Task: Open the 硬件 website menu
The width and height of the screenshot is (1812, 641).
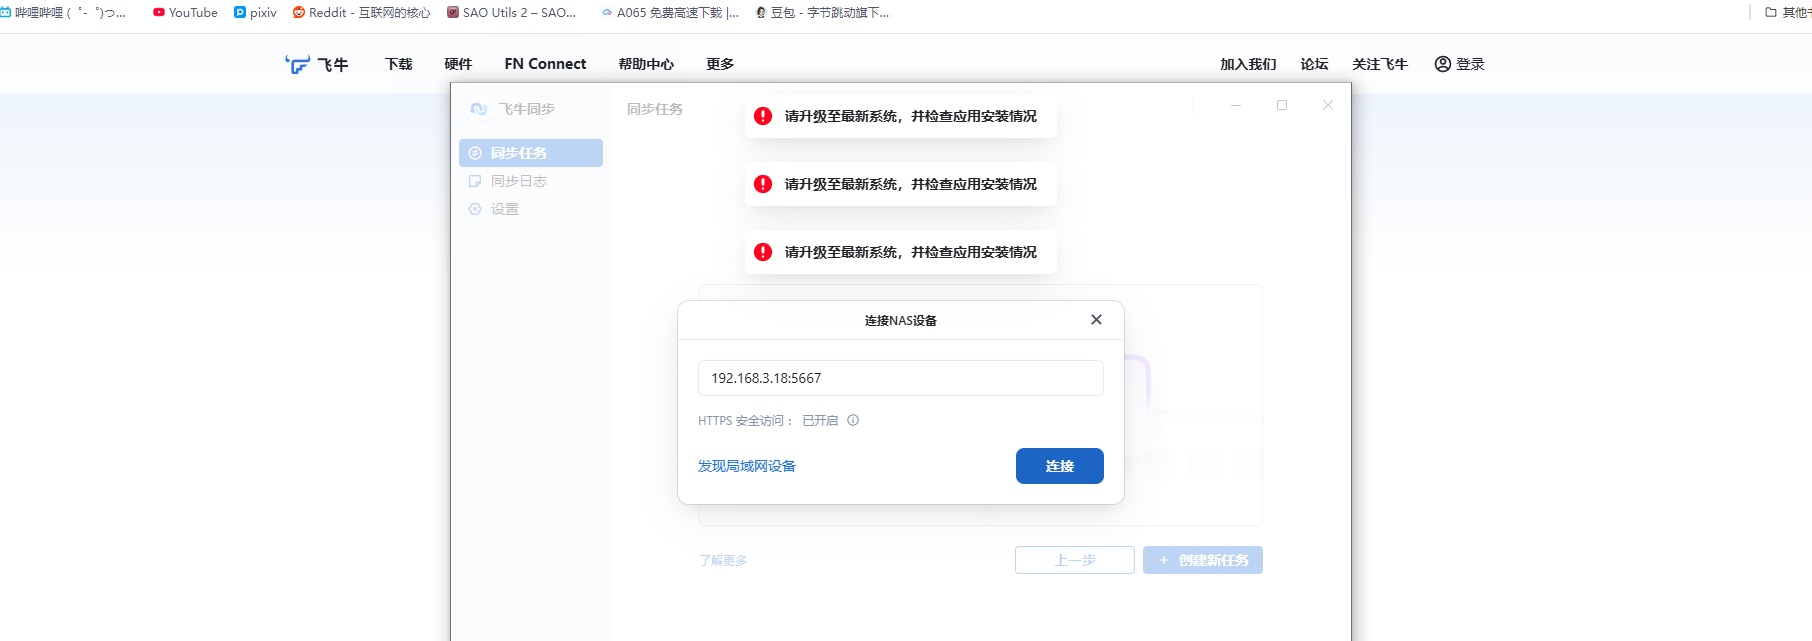Action: (x=458, y=64)
